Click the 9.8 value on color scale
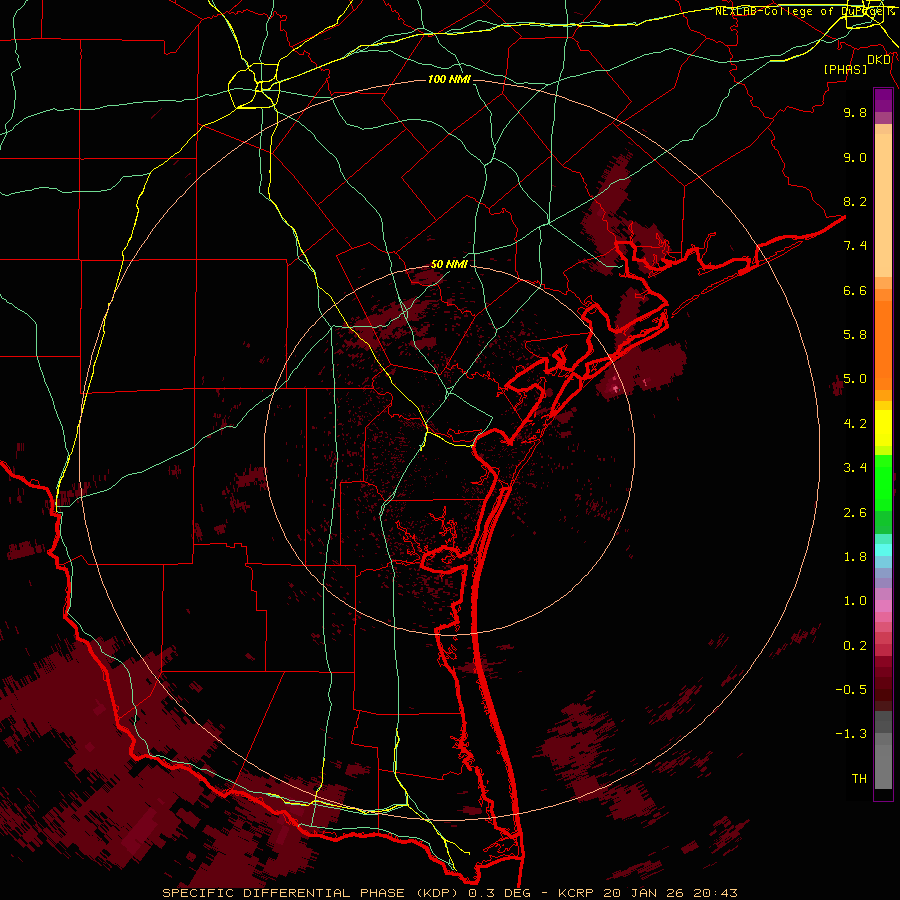900x900 pixels. (855, 112)
